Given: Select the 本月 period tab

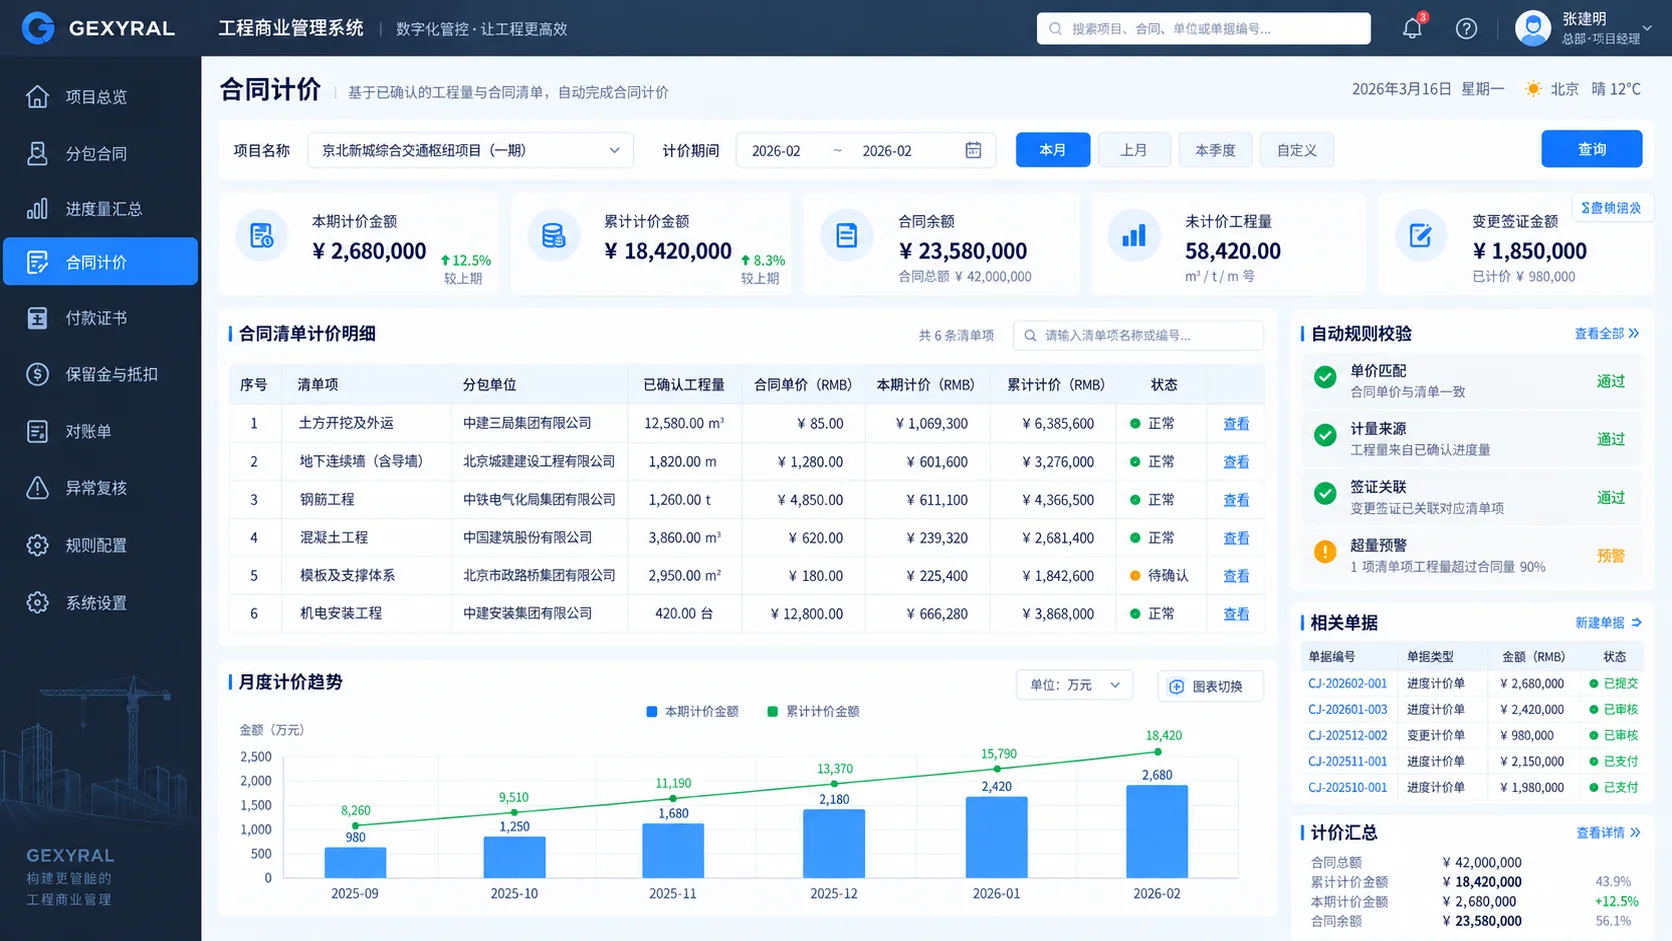Looking at the screenshot, I should (x=1053, y=150).
